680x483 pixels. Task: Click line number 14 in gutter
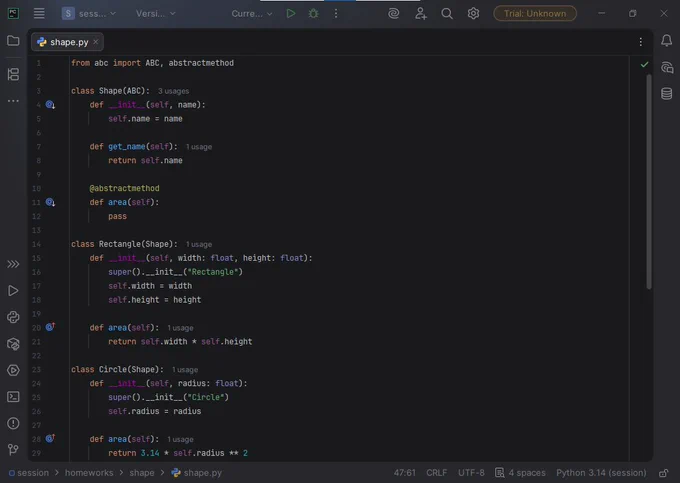pos(36,244)
